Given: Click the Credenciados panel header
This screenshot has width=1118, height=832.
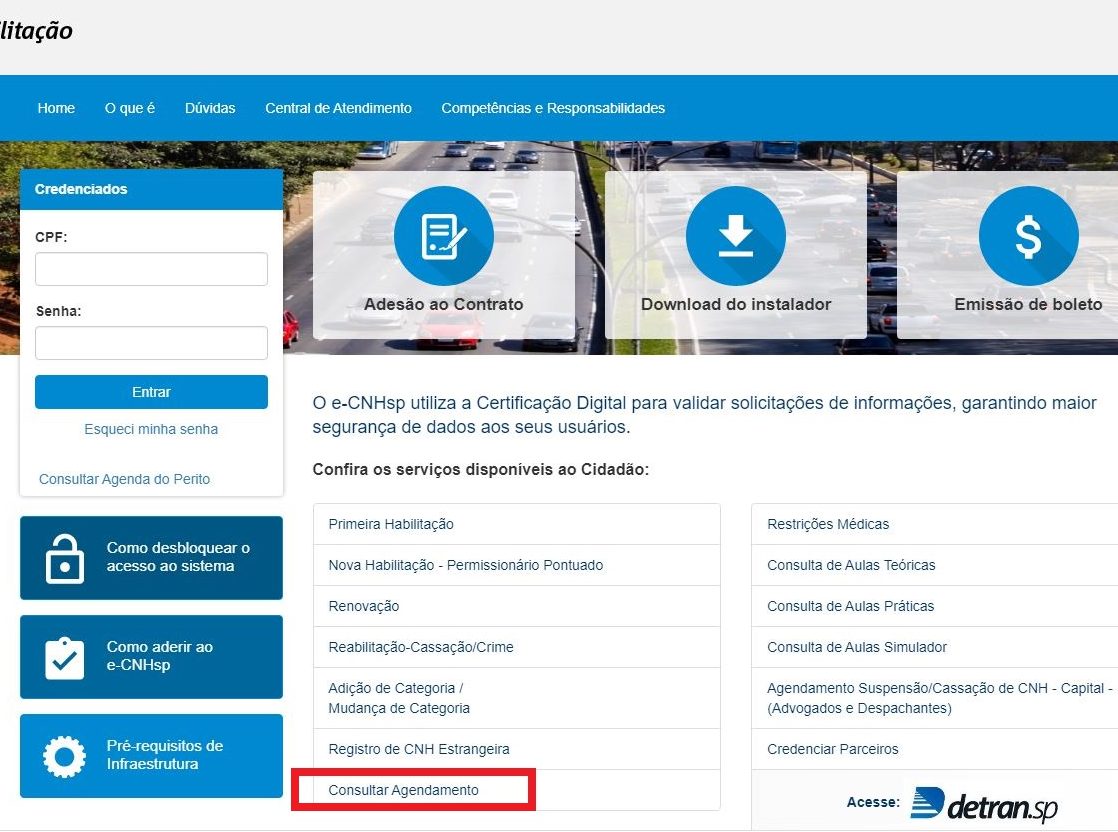Looking at the screenshot, I should point(151,190).
